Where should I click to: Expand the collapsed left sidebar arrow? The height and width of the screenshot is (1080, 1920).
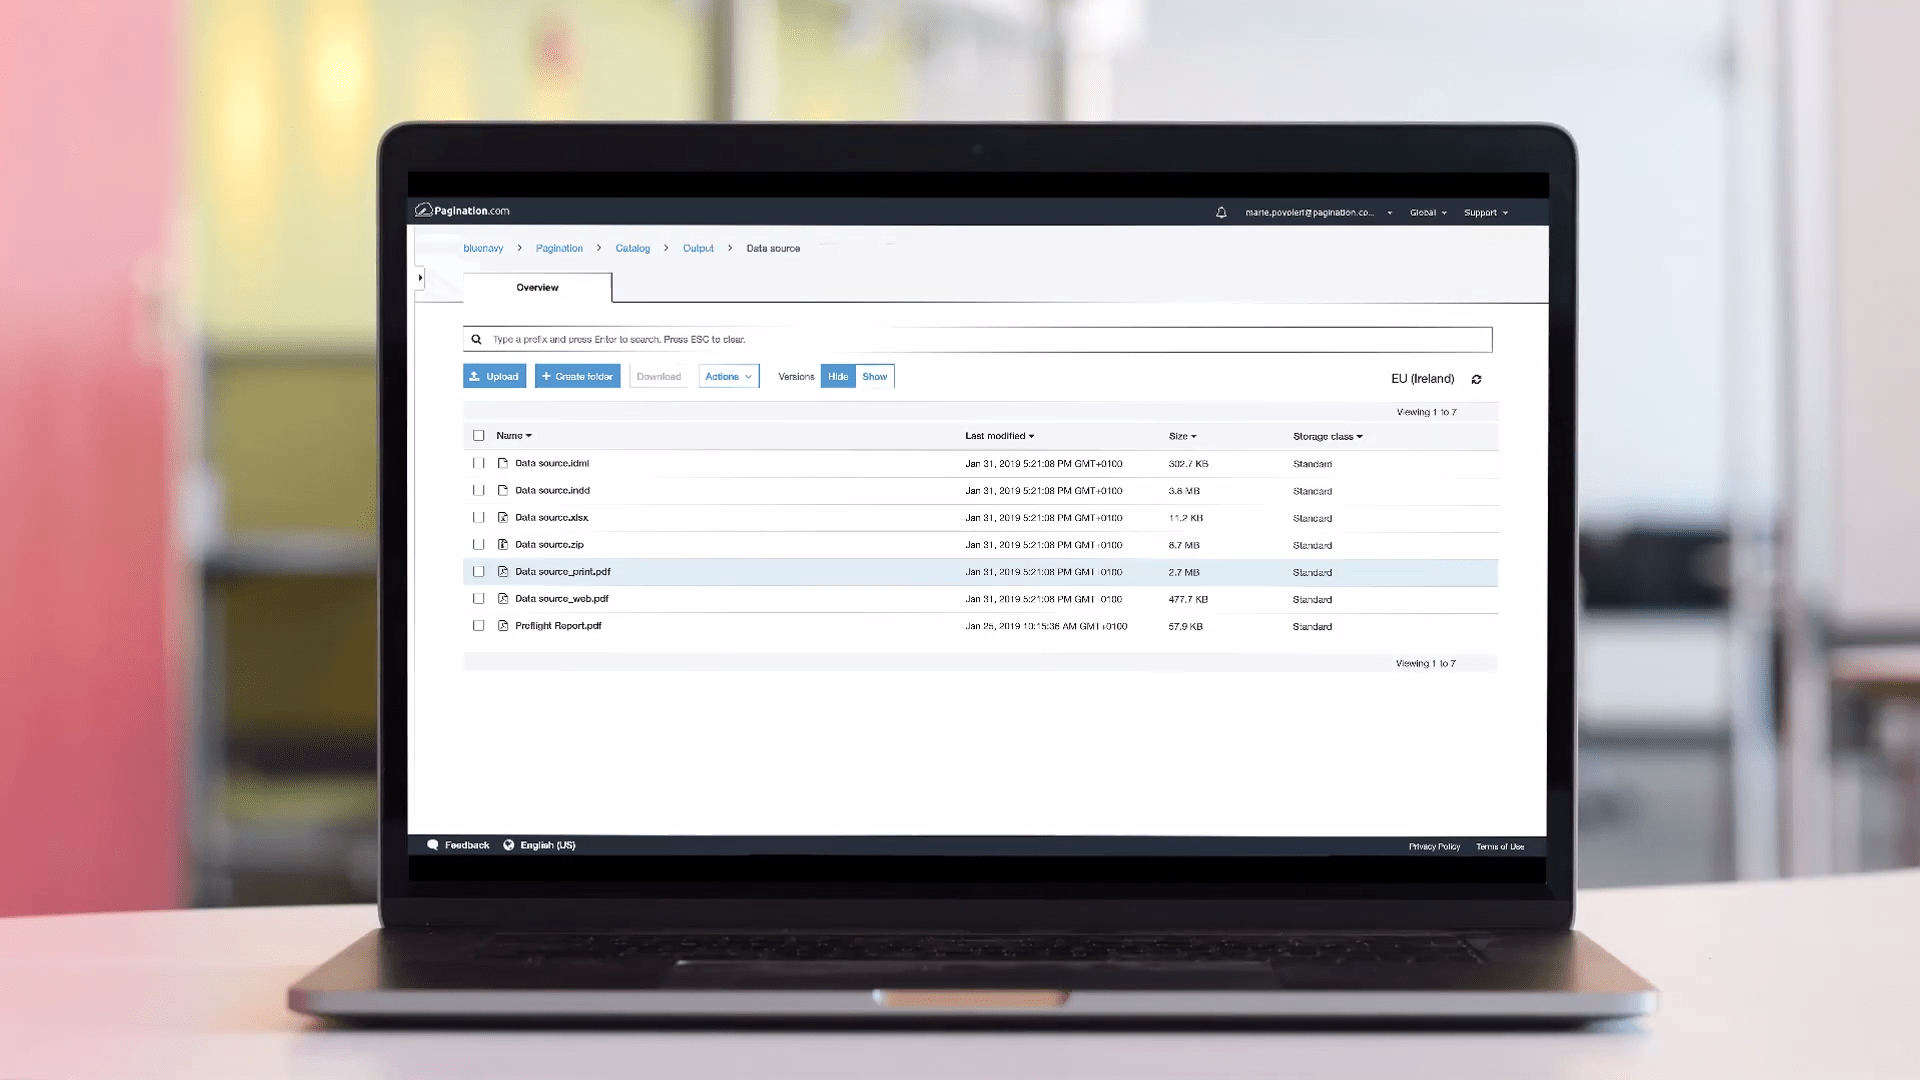coord(420,278)
